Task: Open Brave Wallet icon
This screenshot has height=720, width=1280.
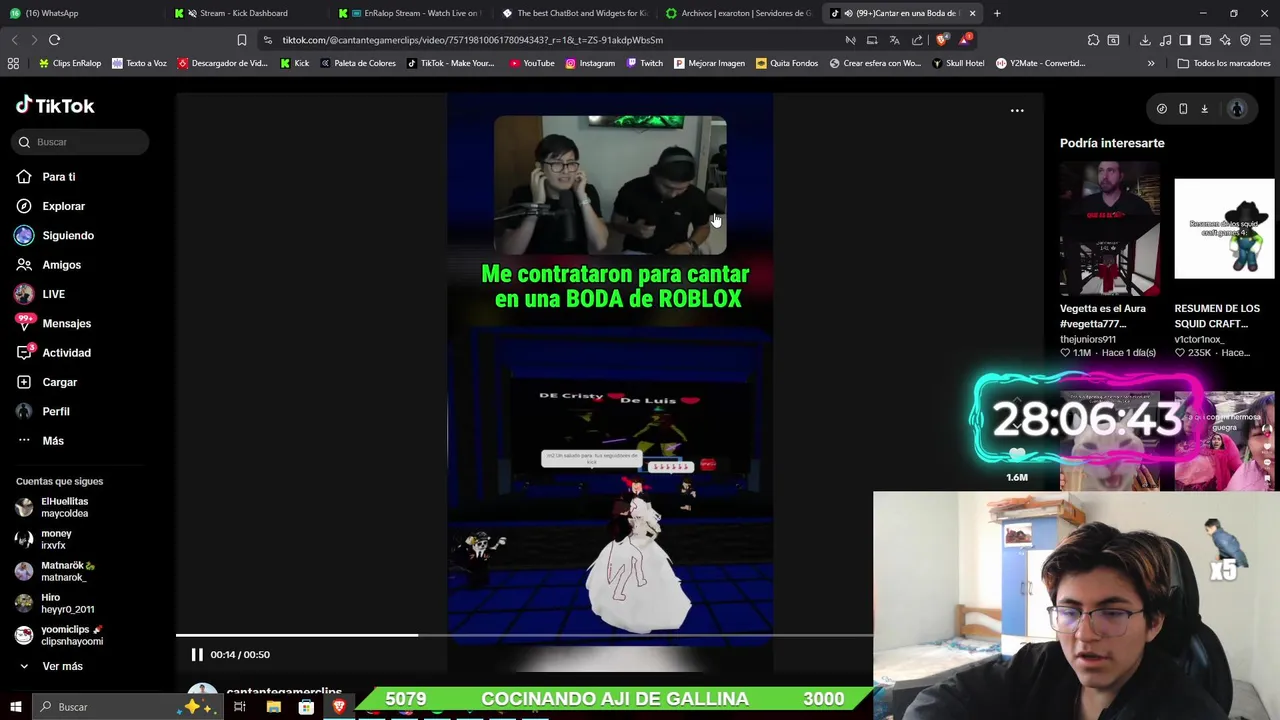Action: (1205, 40)
